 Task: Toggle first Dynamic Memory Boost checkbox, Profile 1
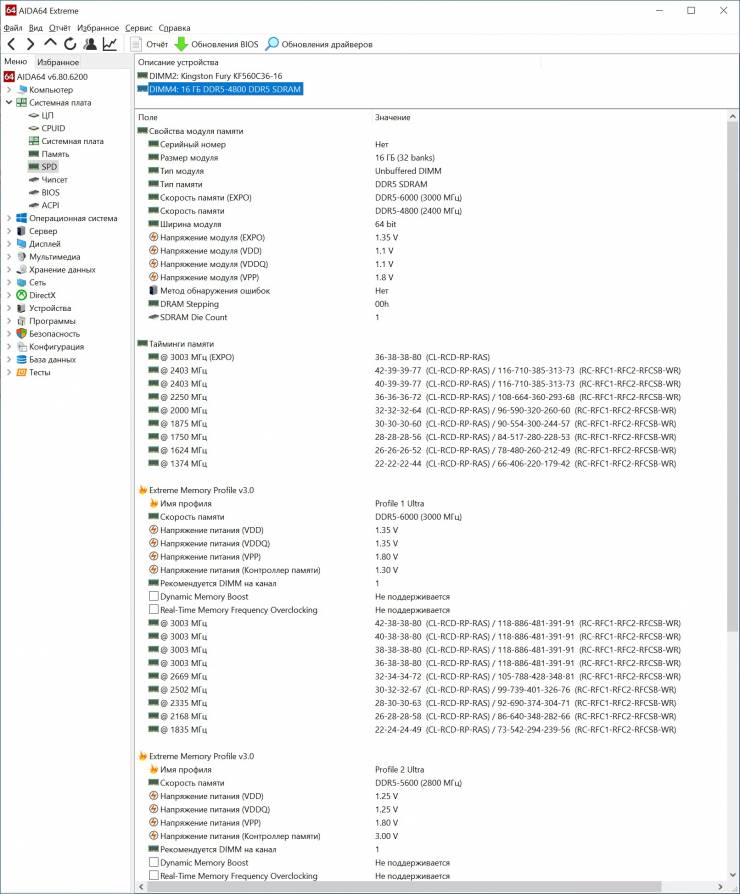pyautogui.click(x=153, y=596)
